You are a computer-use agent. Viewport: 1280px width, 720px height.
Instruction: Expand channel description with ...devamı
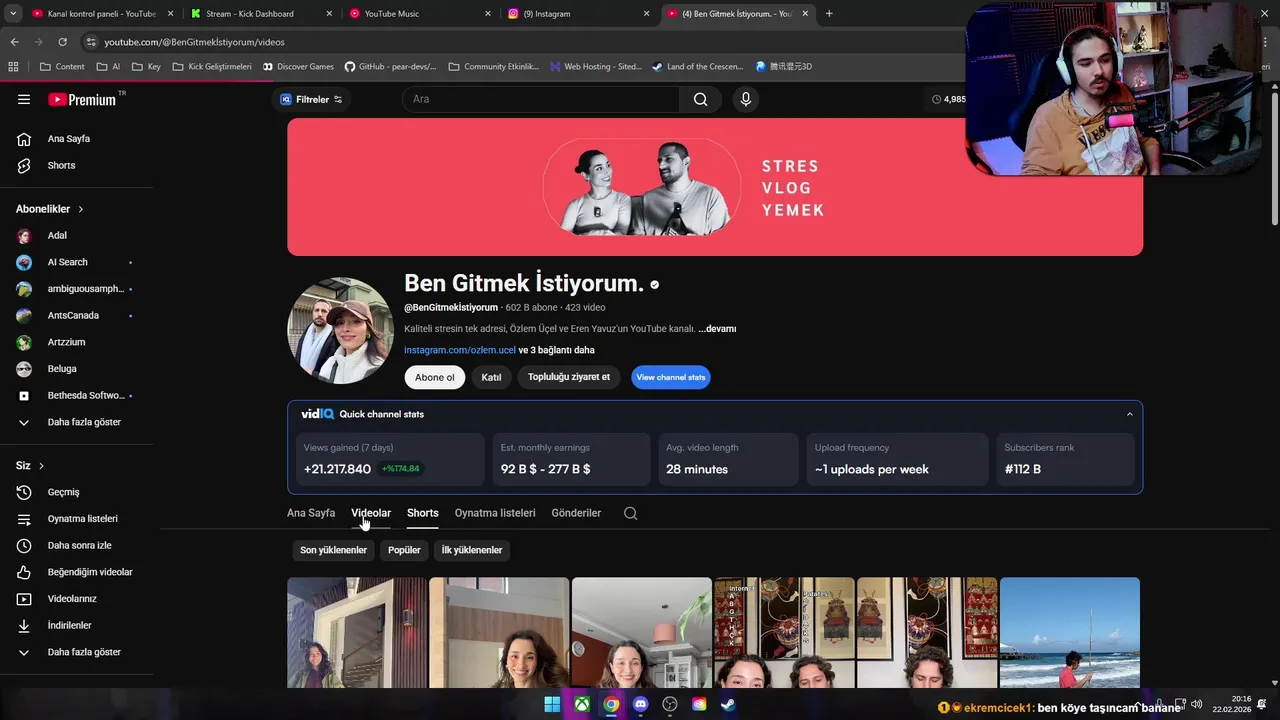(717, 328)
